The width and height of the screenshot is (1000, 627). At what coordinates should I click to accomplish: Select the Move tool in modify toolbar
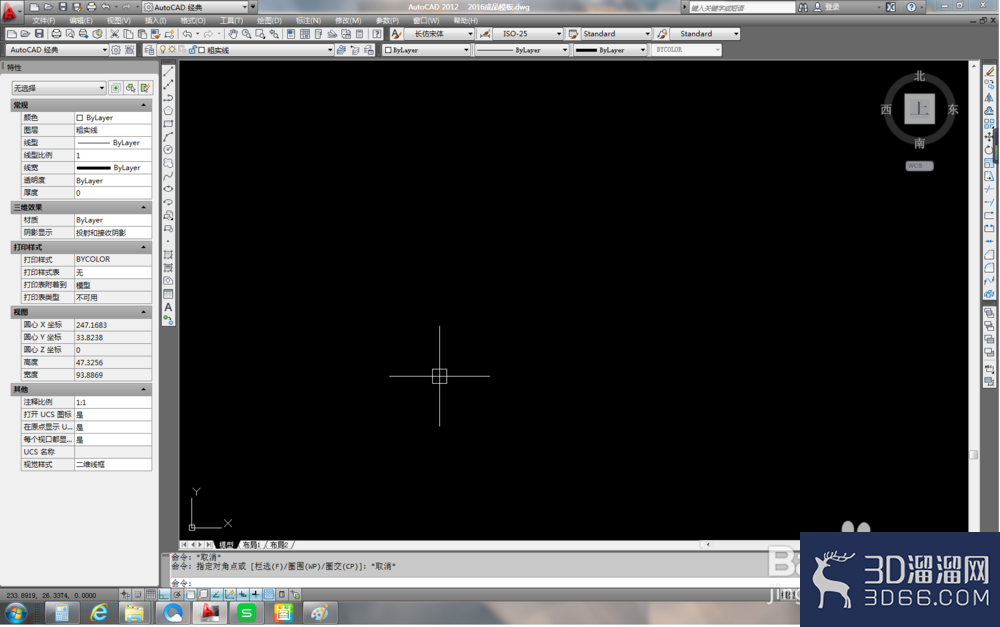(989, 136)
